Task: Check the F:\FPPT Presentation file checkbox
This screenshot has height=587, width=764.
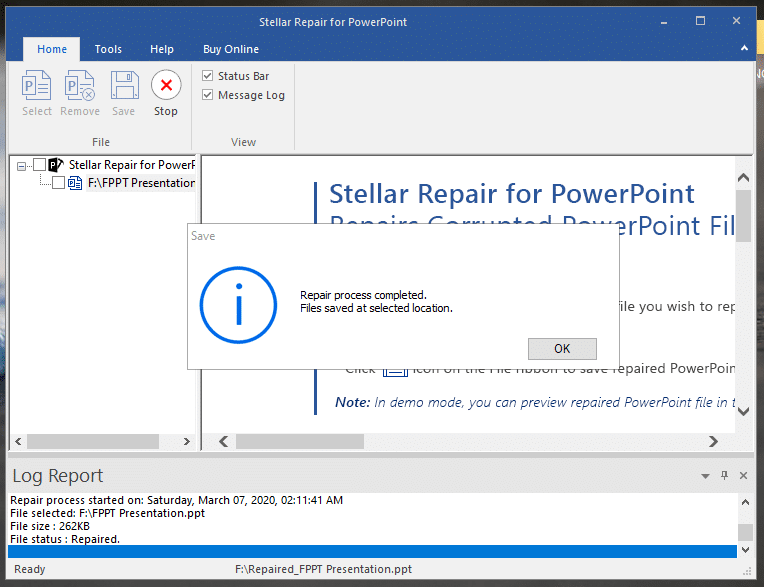Action: click(58, 183)
